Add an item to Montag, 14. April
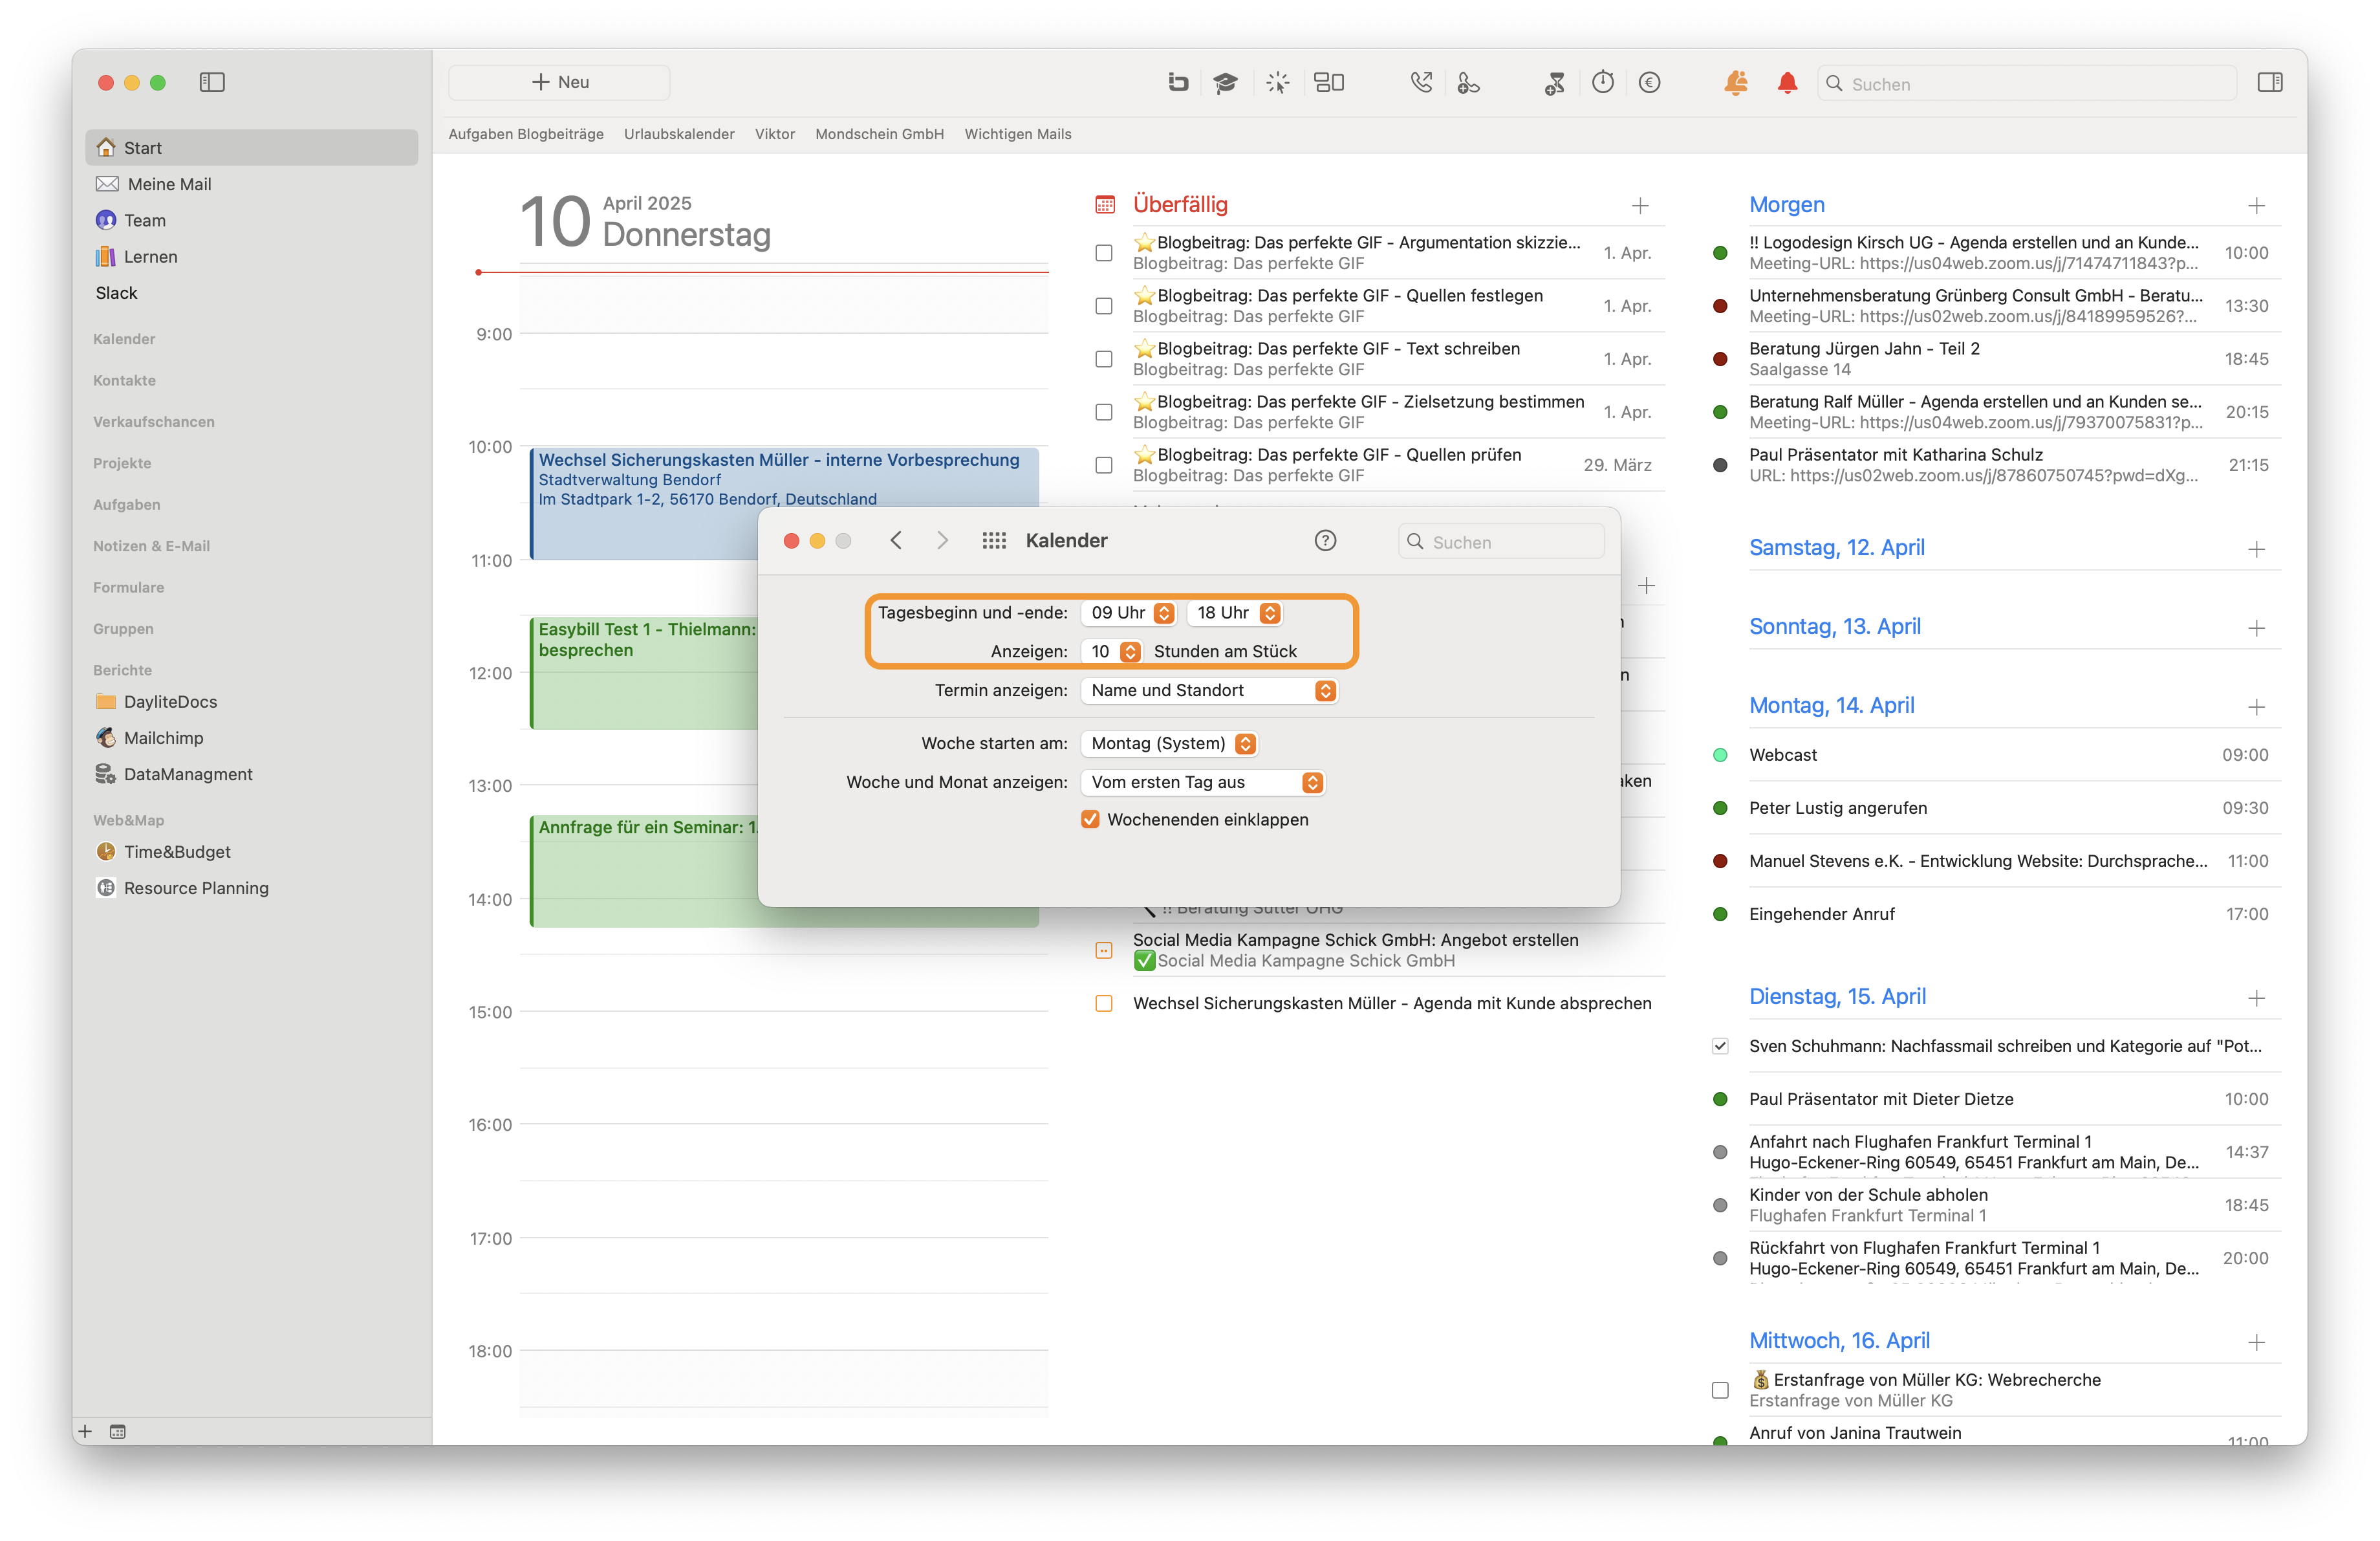The height and width of the screenshot is (1541, 2380). coord(2256,707)
